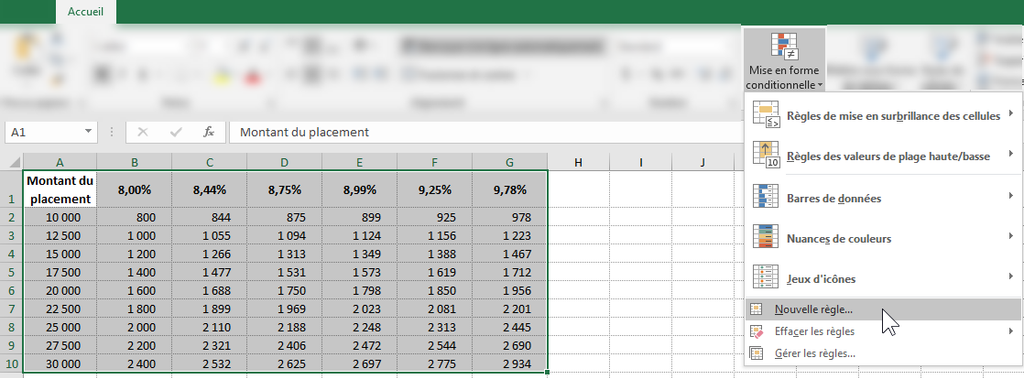Click the highlight cells rules icon
The height and width of the screenshot is (378, 1024).
[x=765, y=115]
